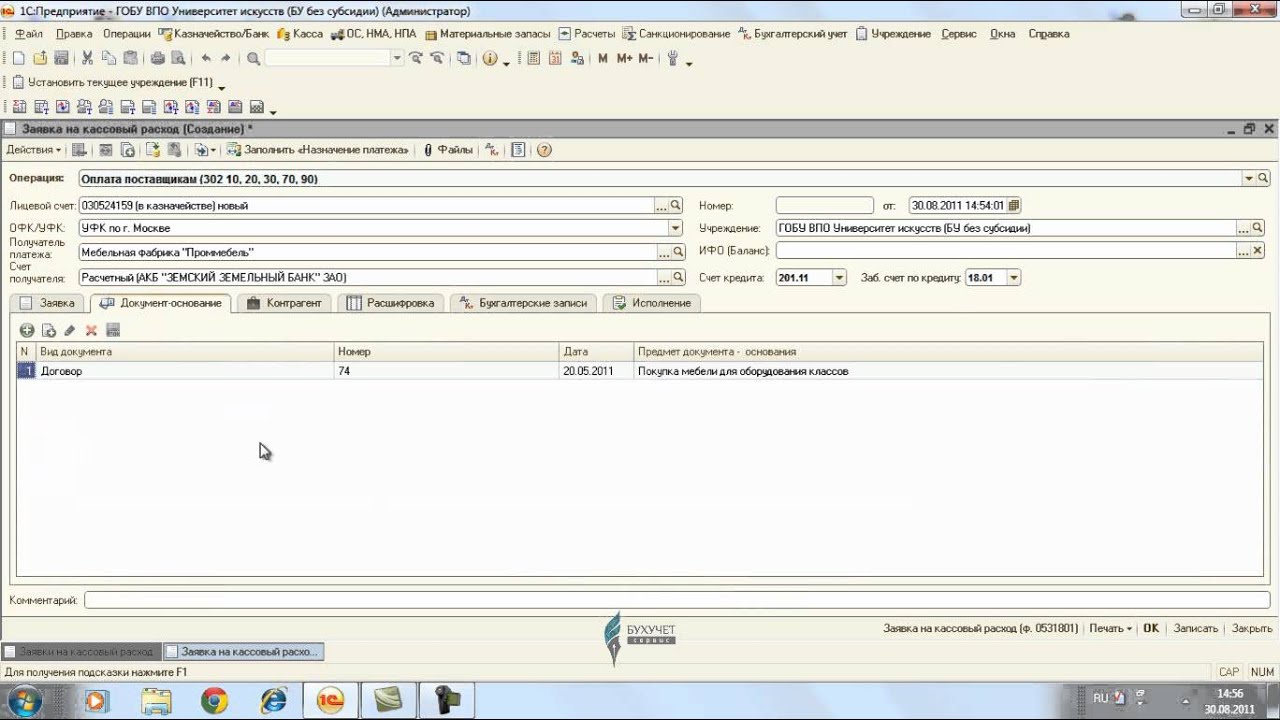Click the magnifier next to Получатель платежа field
The height and width of the screenshot is (720, 1280).
click(678, 252)
